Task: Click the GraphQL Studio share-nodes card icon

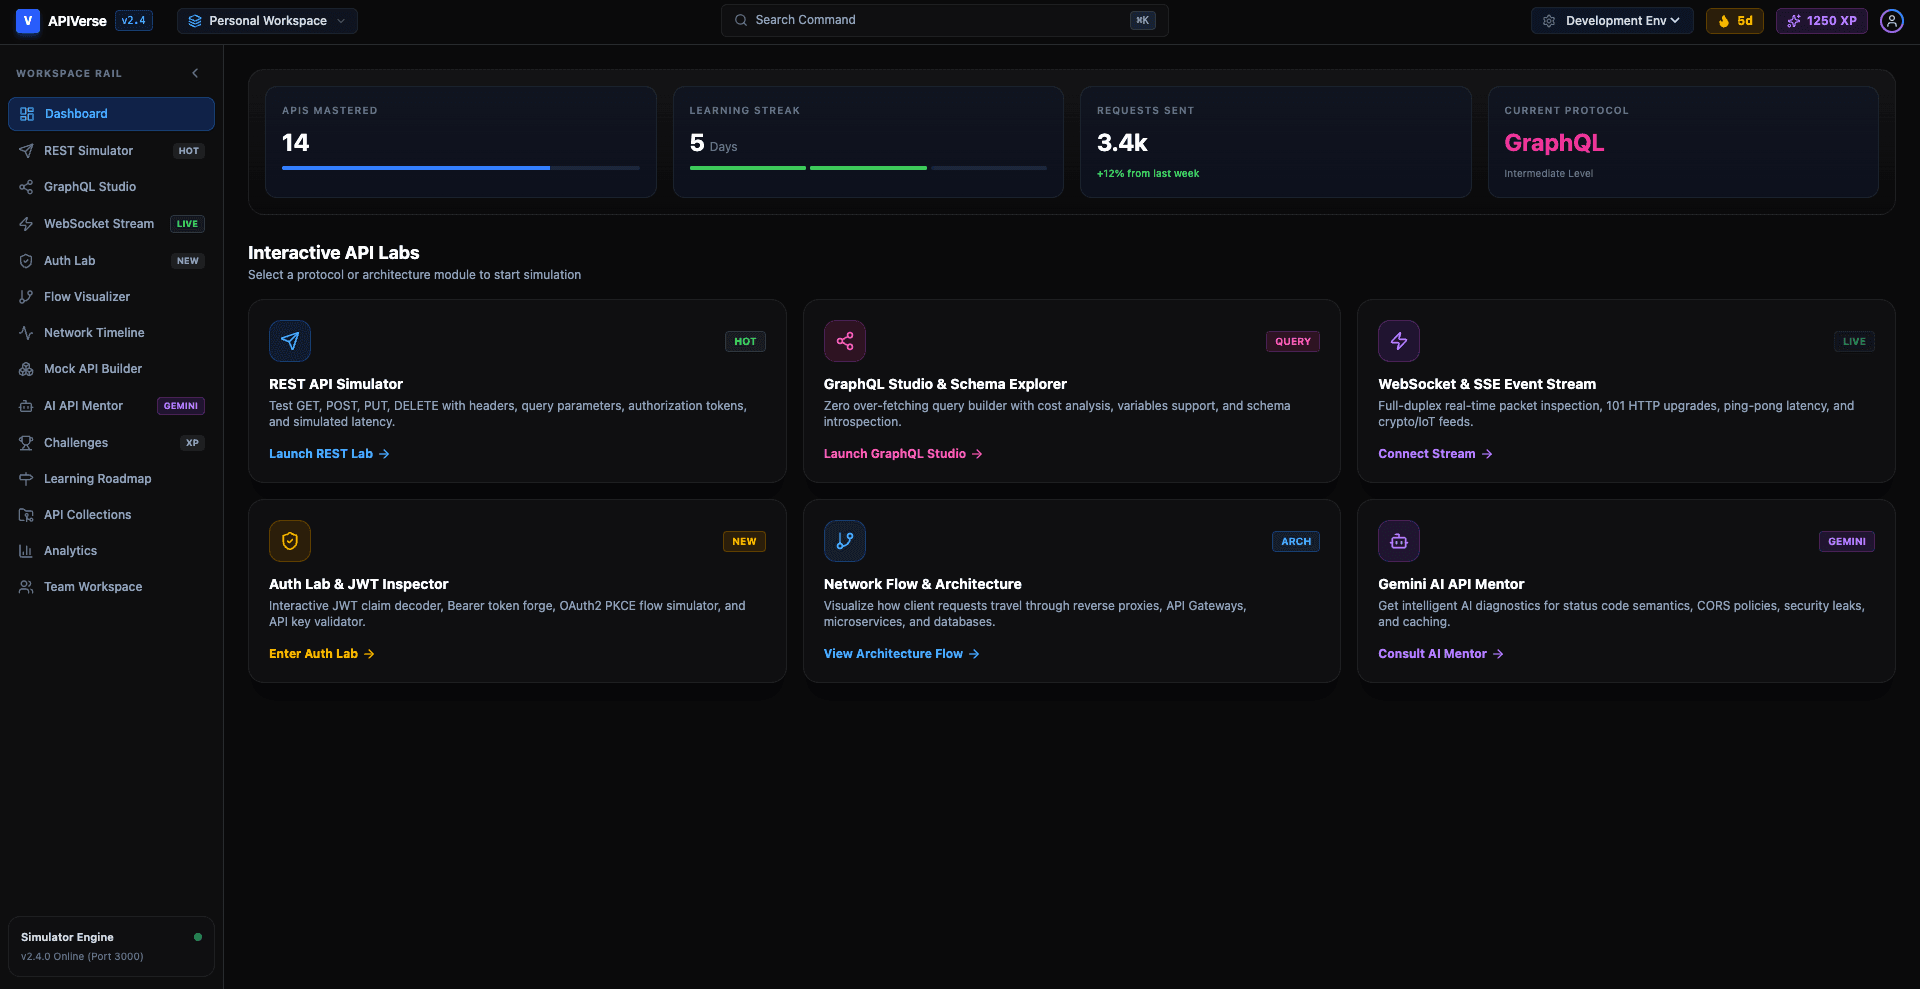Action: [x=845, y=341]
